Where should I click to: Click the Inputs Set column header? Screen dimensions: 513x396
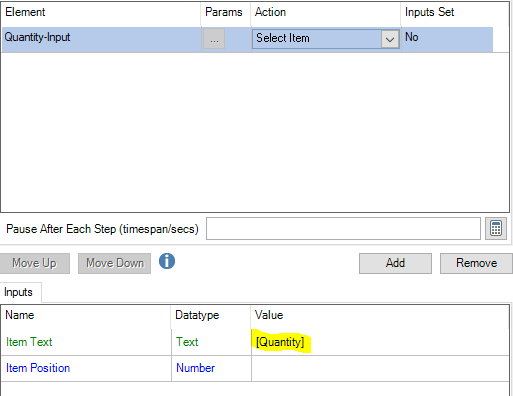point(455,13)
